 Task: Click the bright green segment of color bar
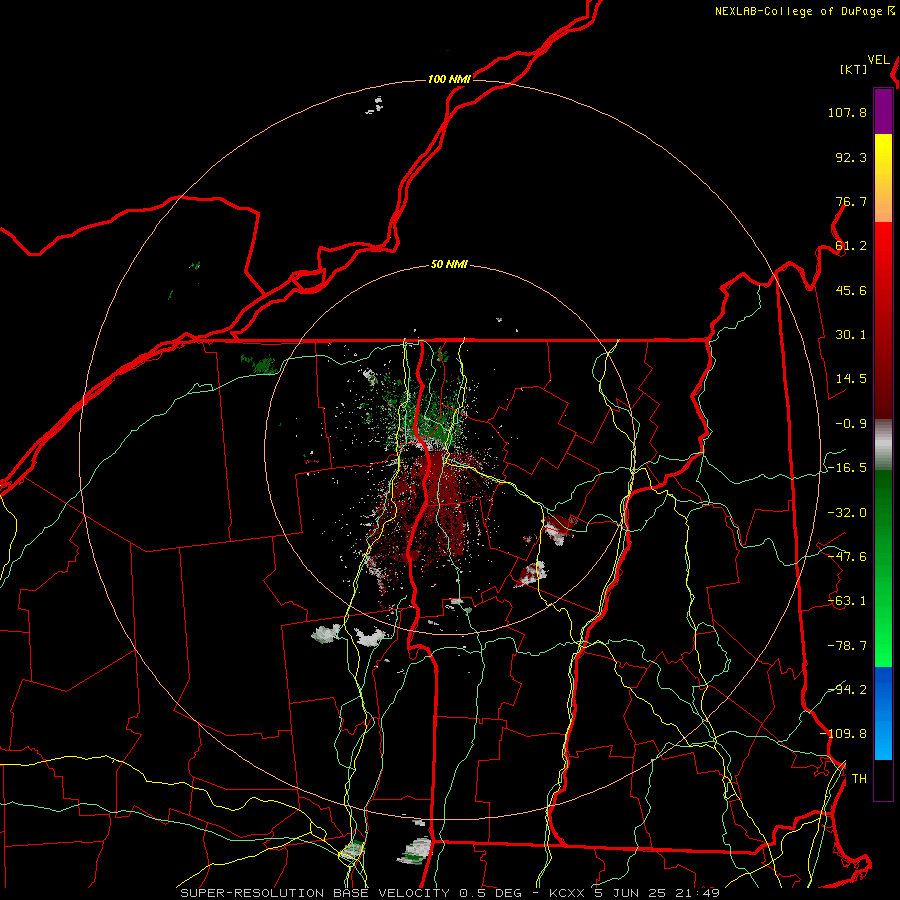pos(883,568)
